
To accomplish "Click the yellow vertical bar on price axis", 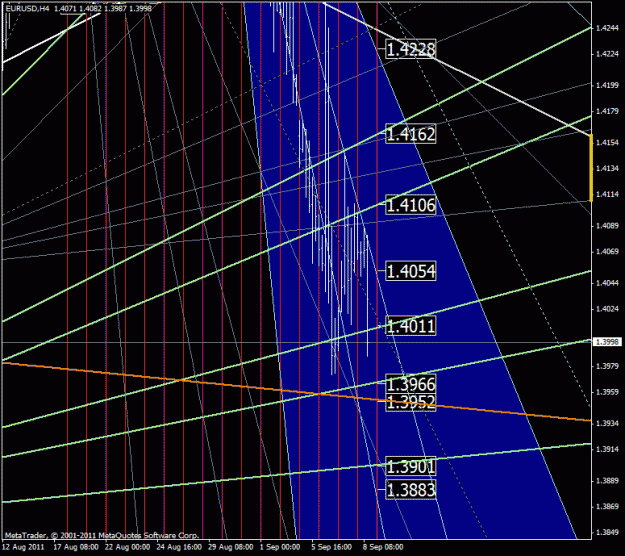I will point(591,168).
